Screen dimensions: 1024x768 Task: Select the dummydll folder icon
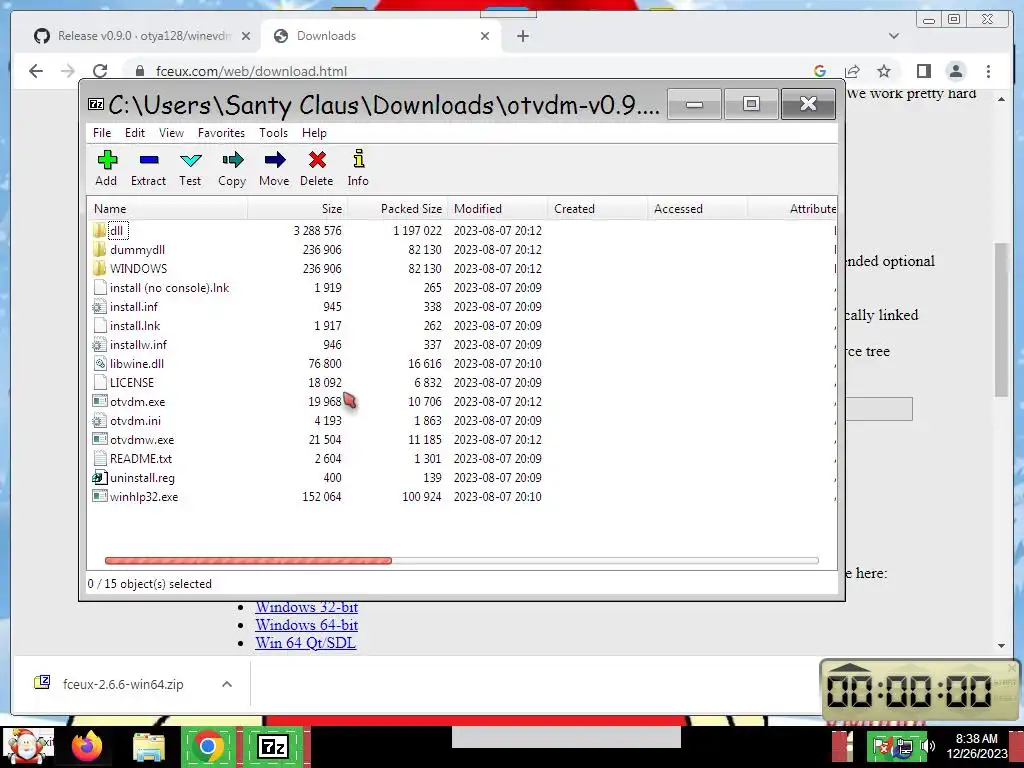click(x=99, y=249)
